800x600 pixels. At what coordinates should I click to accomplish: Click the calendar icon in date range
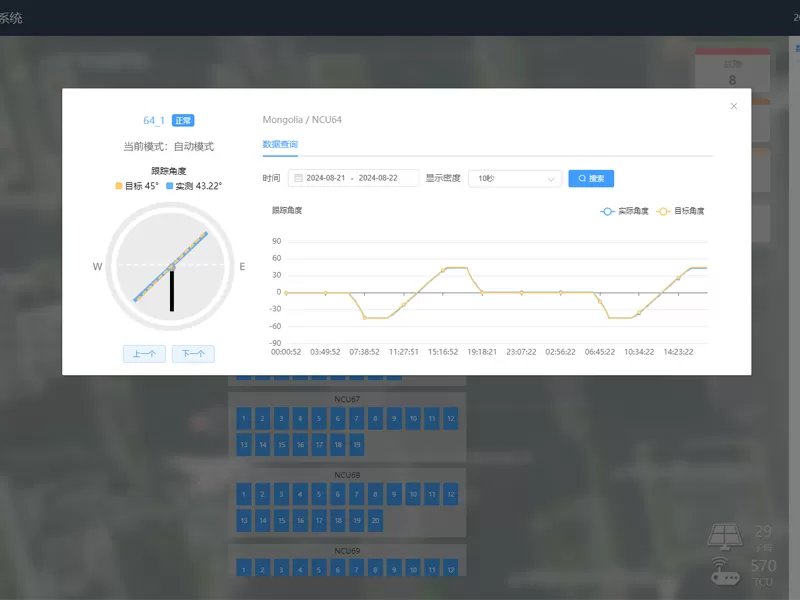298,179
